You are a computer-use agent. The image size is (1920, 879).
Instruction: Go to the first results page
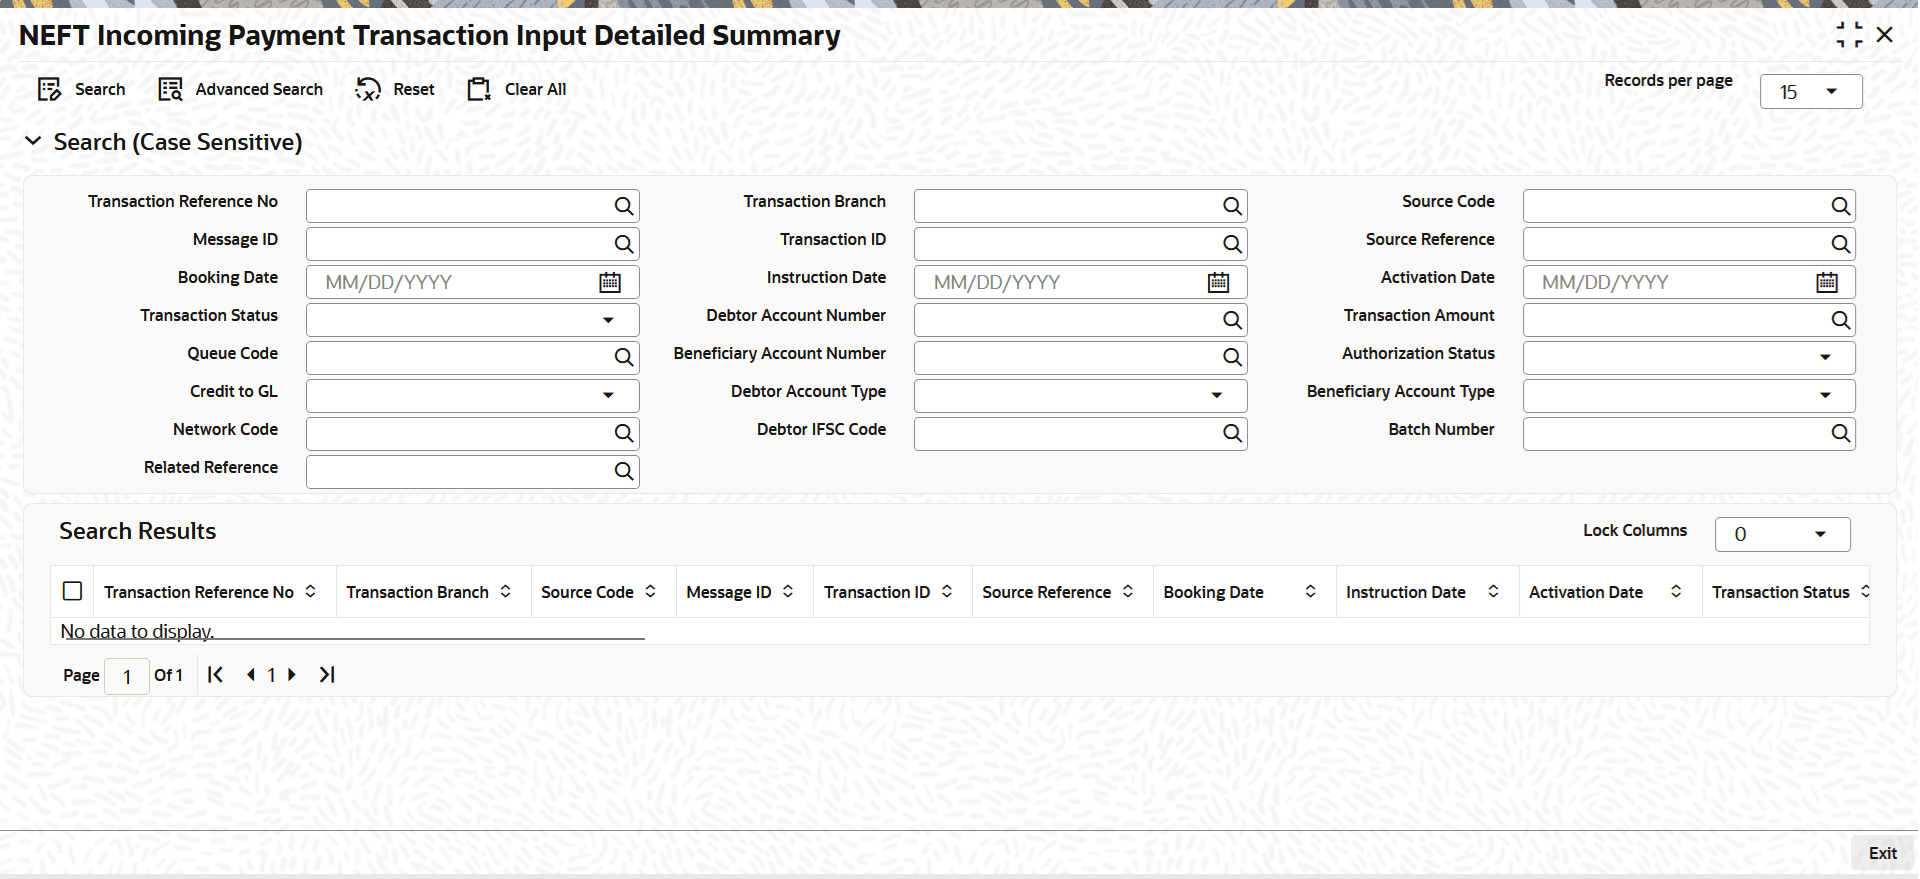tap(215, 675)
